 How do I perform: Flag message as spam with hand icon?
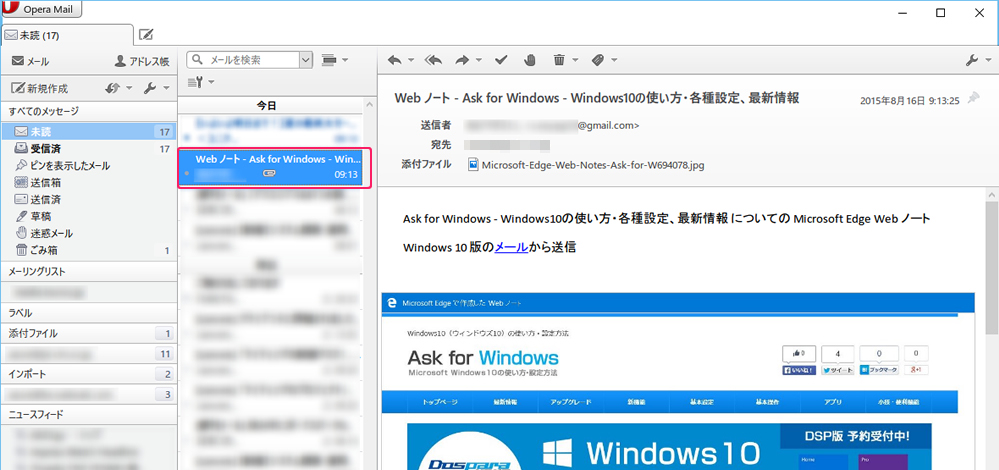(x=530, y=61)
